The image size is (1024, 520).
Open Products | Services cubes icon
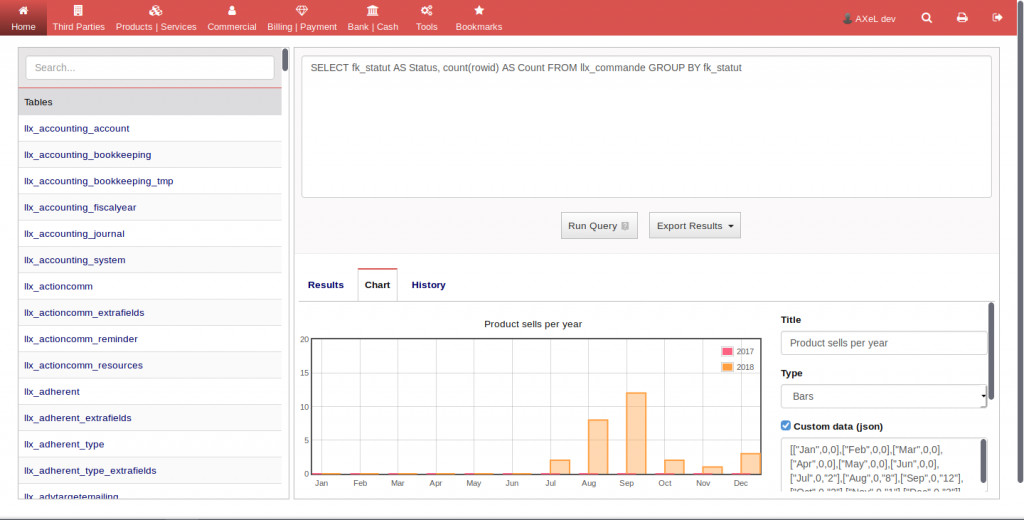click(x=155, y=11)
